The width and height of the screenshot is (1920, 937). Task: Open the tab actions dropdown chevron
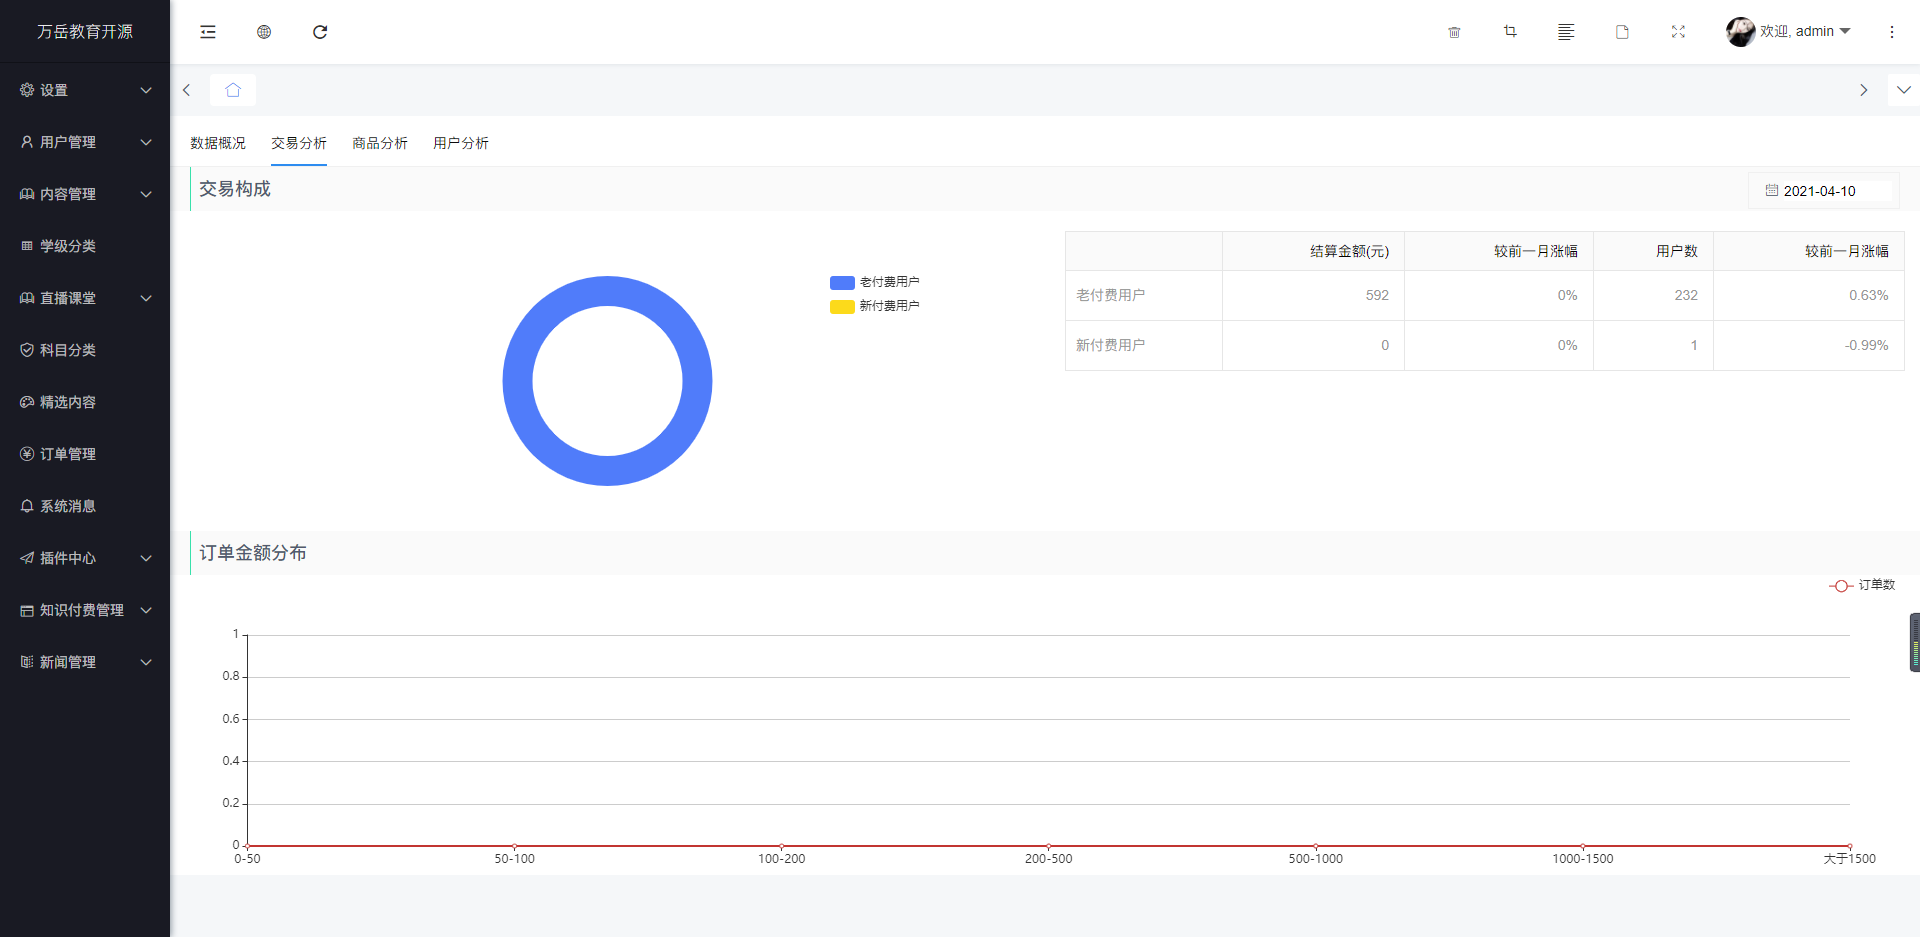pyautogui.click(x=1904, y=90)
